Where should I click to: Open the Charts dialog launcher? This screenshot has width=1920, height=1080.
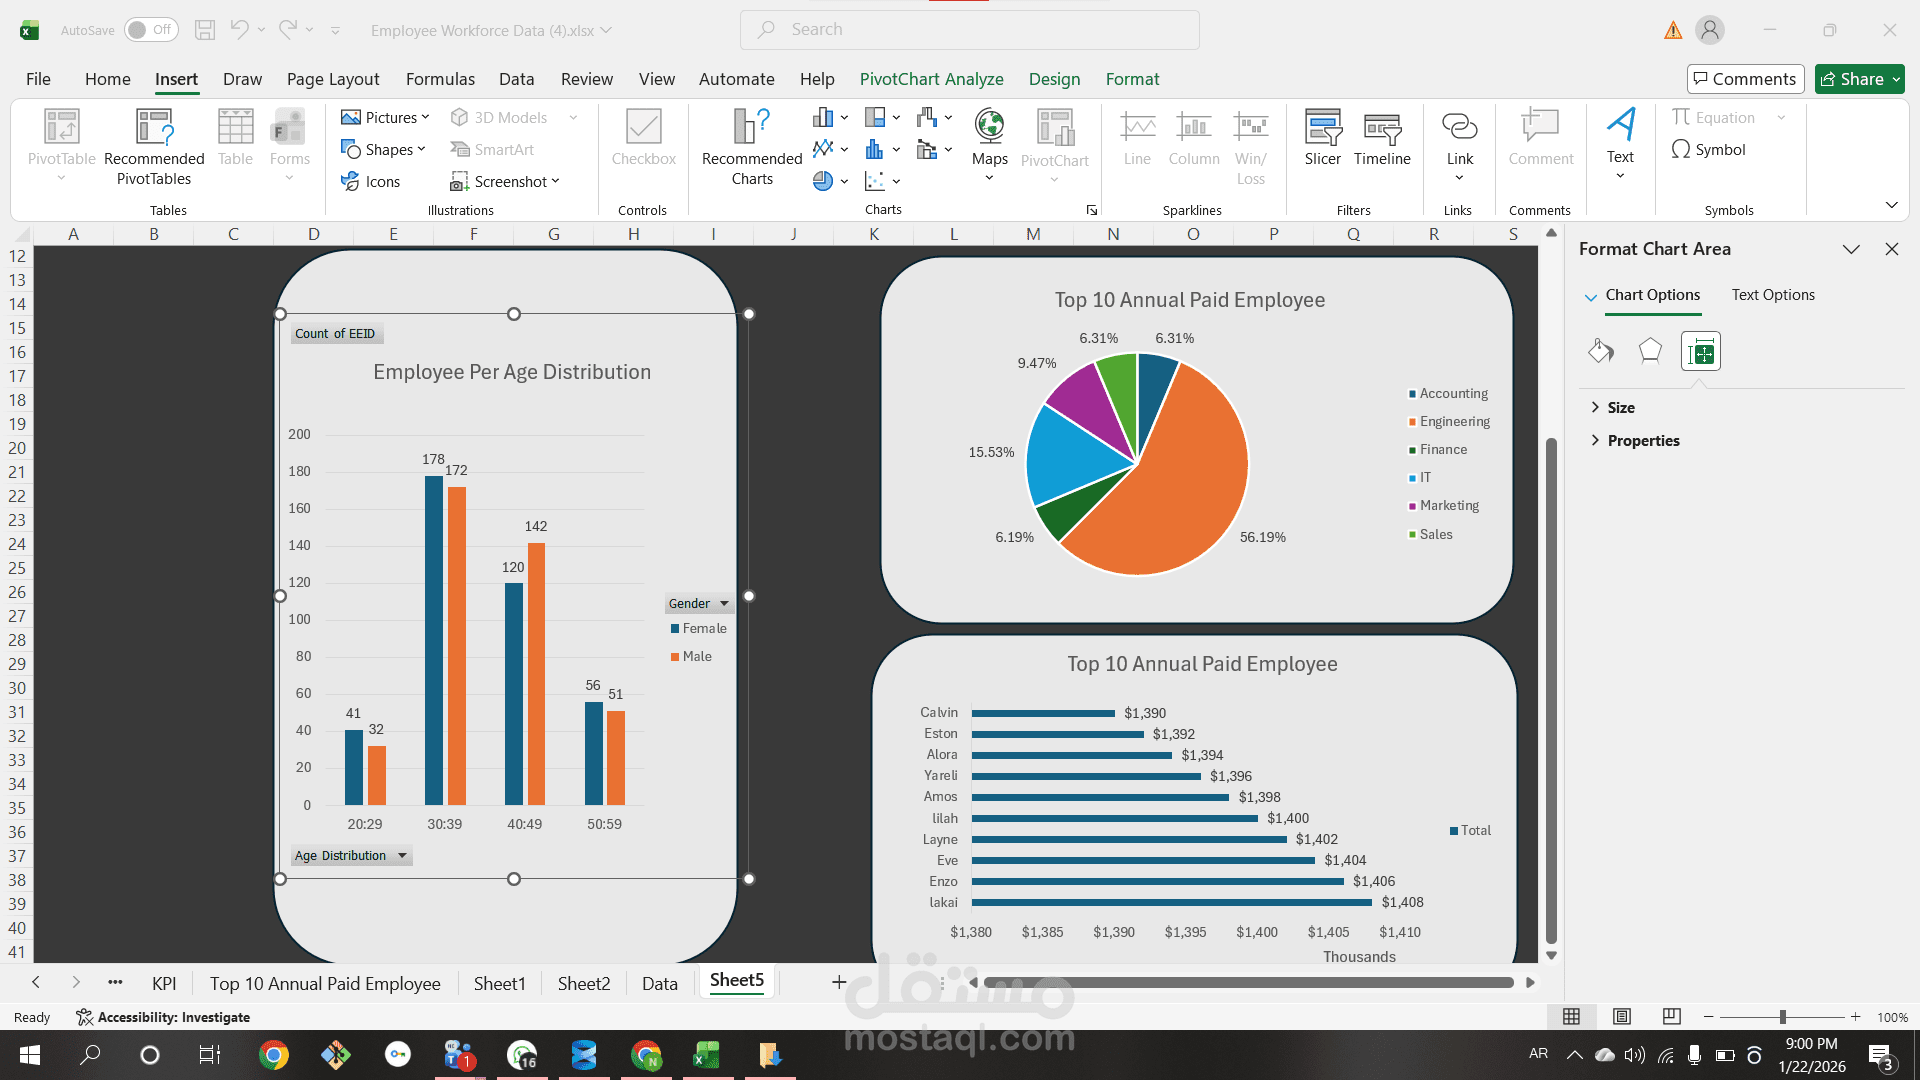pyautogui.click(x=1091, y=210)
